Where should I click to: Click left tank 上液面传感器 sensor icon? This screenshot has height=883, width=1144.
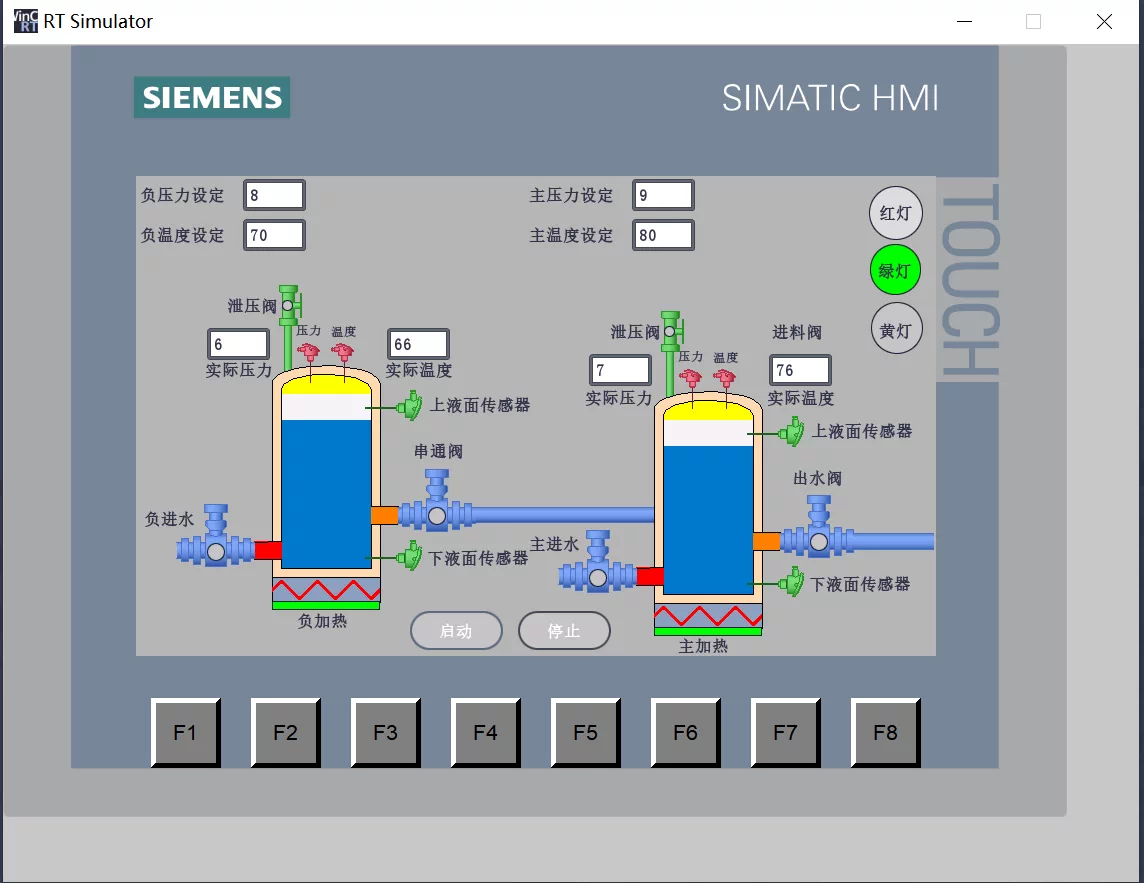pos(410,406)
